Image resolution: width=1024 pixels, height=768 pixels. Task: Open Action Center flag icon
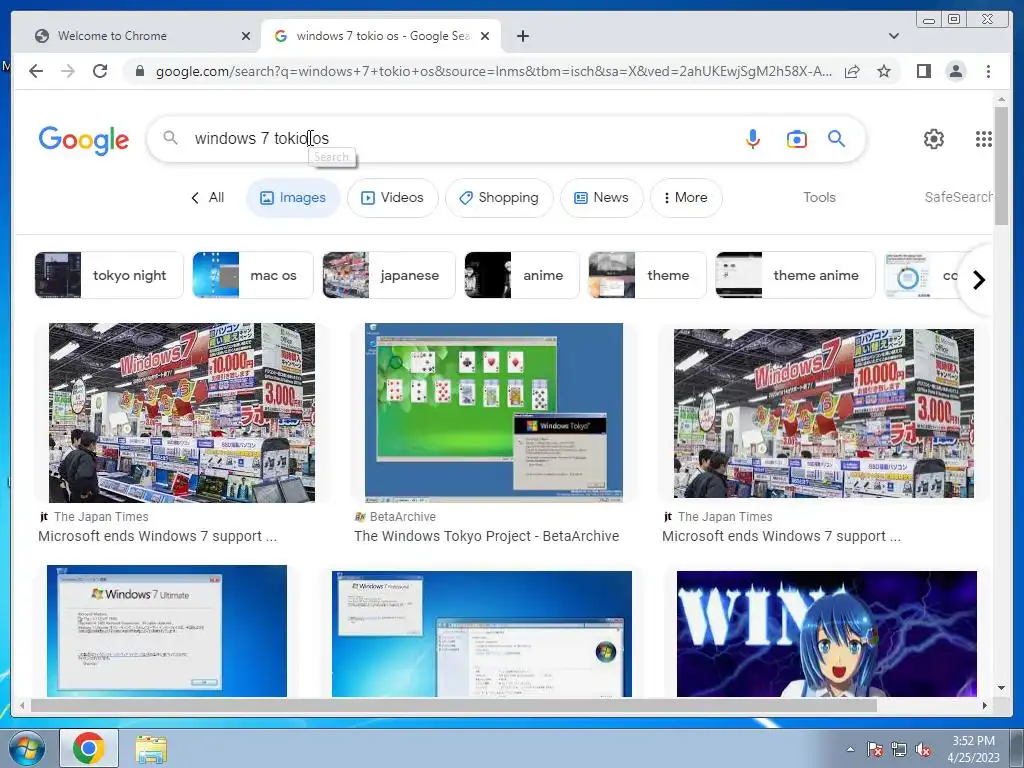[874, 749]
